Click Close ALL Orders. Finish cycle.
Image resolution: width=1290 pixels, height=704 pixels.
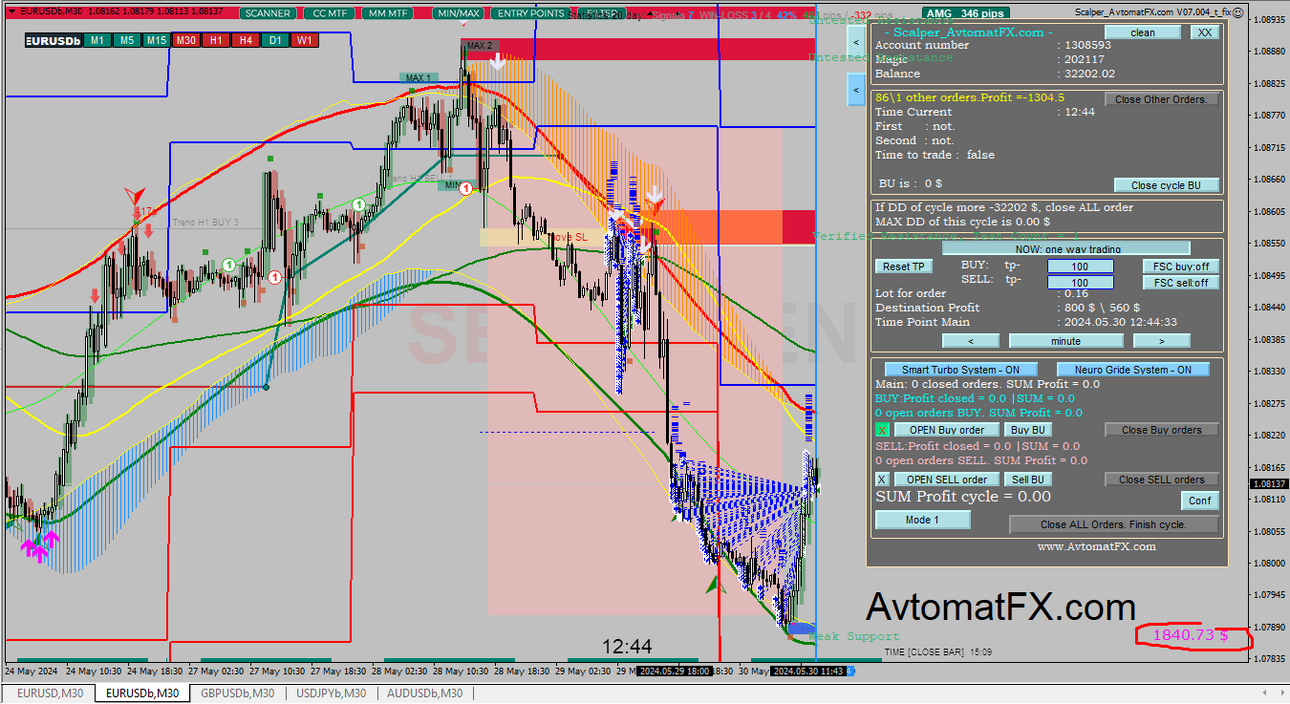point(1115,525)
